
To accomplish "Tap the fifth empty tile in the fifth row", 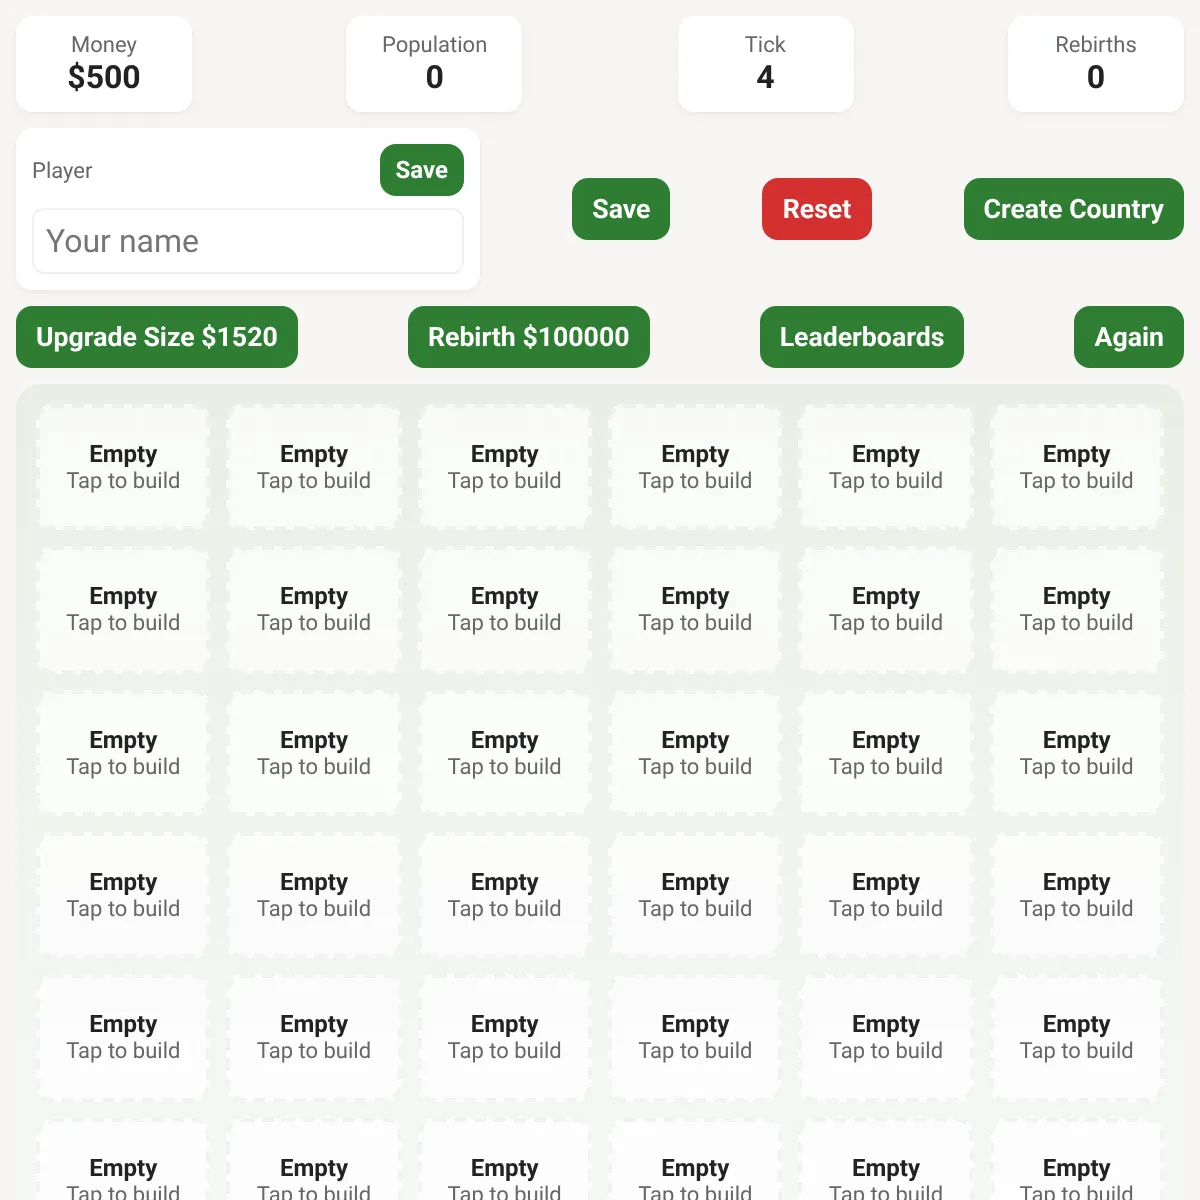I will pyautogui.click(x=886, y=1037).
